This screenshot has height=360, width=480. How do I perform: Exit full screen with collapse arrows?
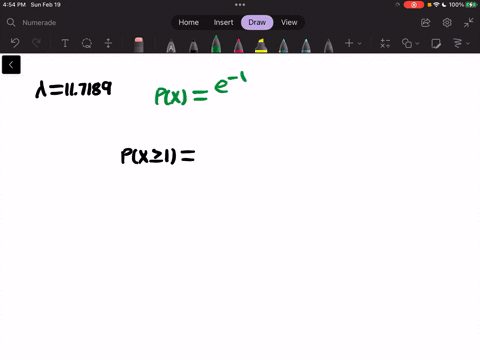(x=468, y=23)
